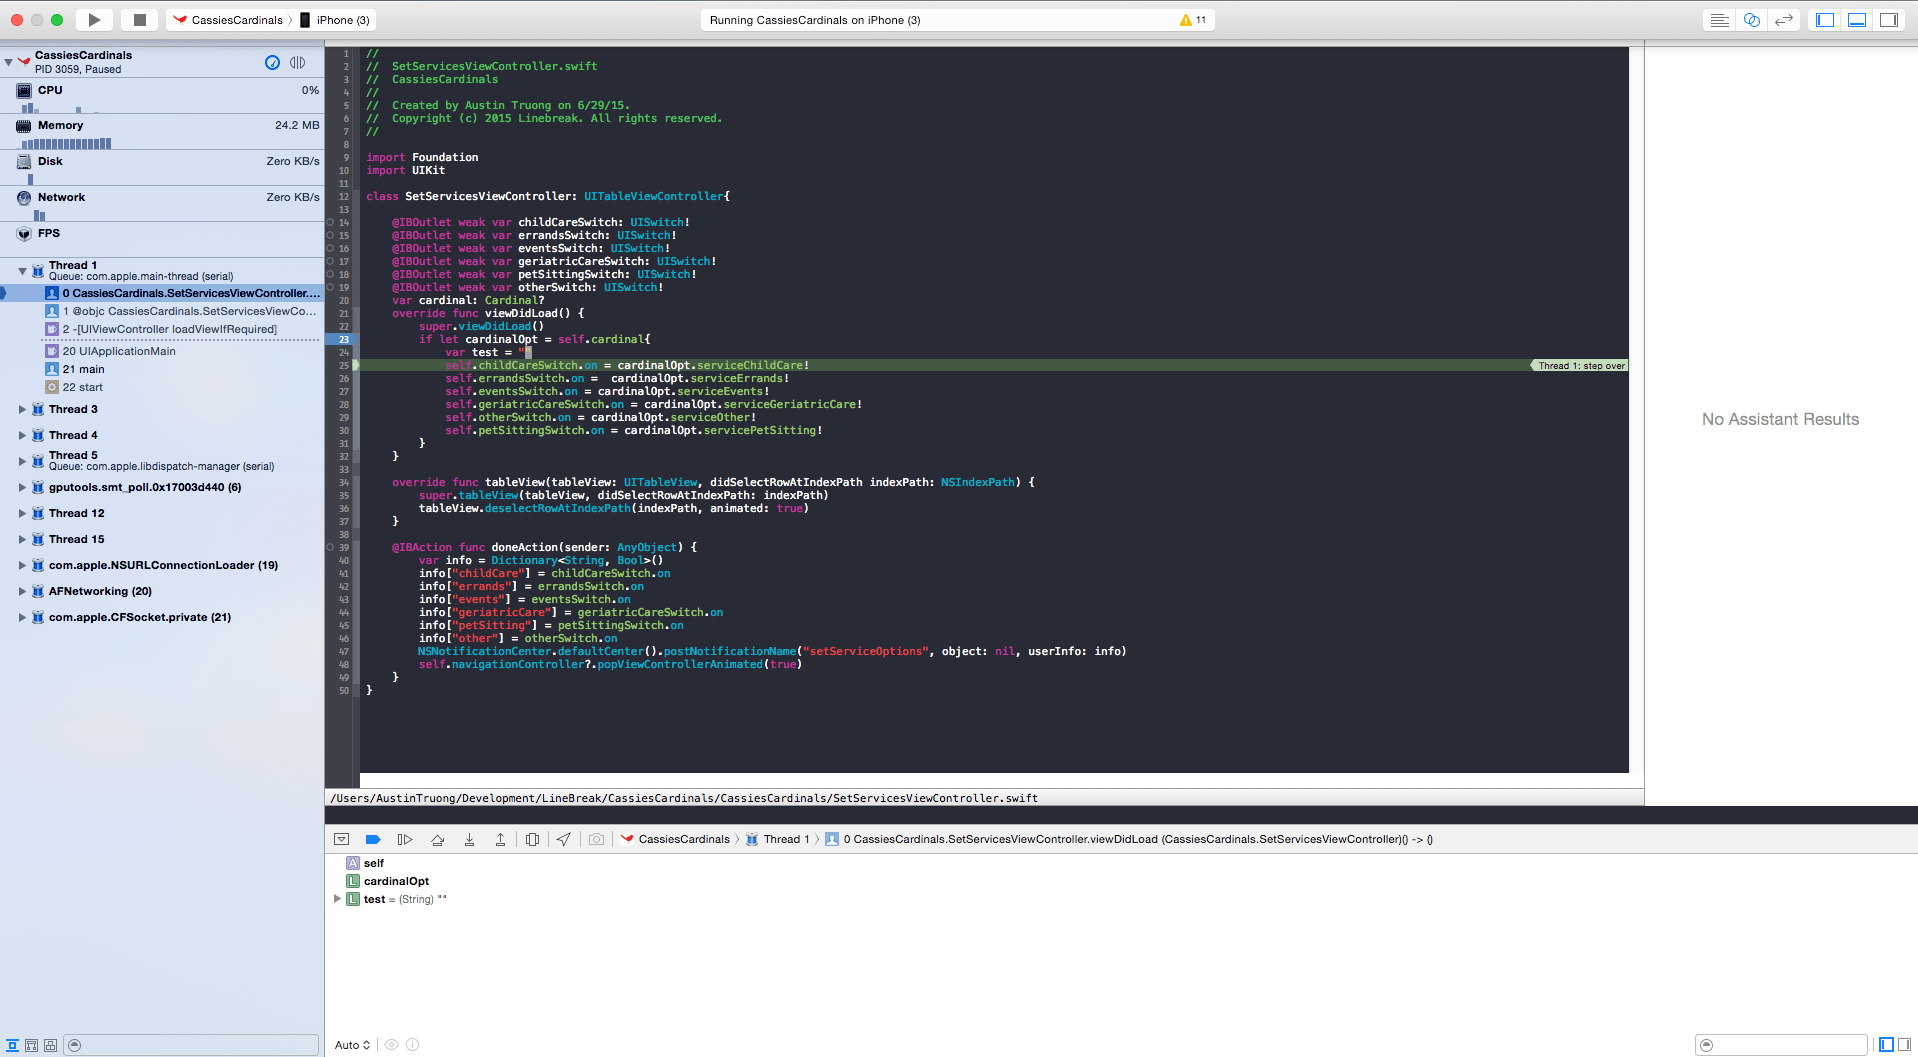Show only crashed threads filter icon
Image resolution: width=1918 pixels, height=1057 pixels.
[x=12, y=1045]
